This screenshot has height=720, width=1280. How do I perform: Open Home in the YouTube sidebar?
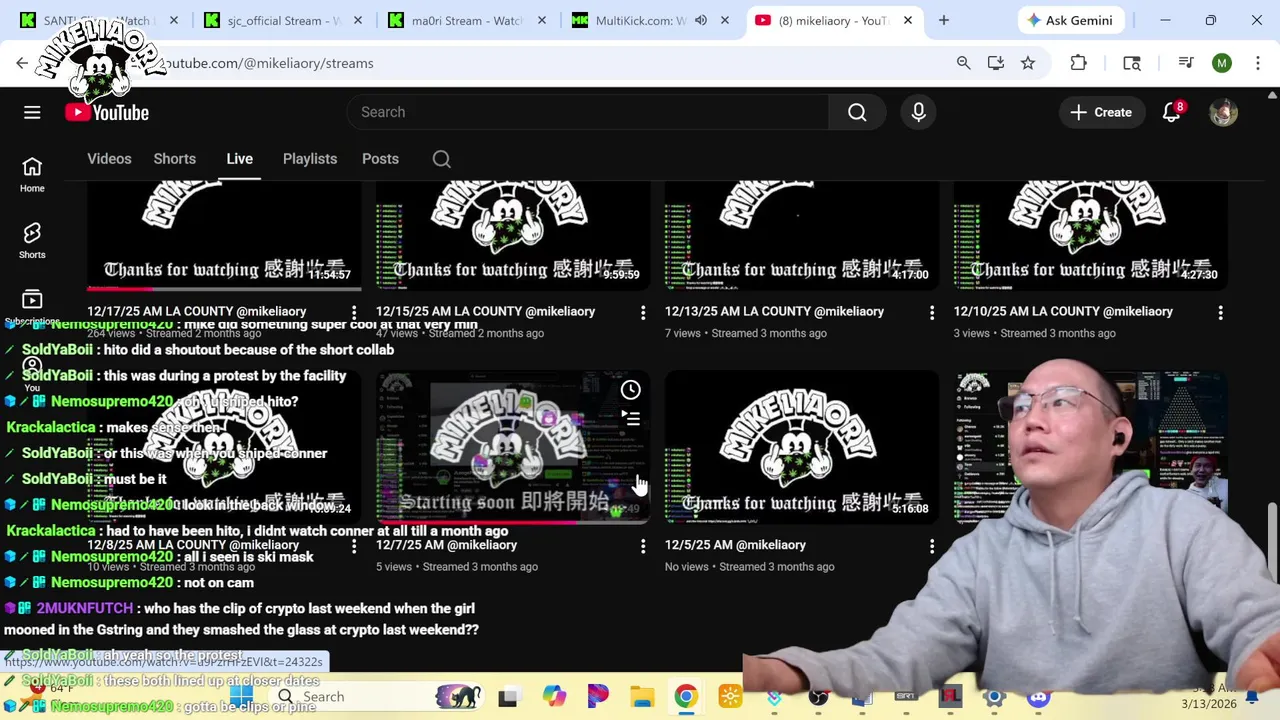coord(32,174)
